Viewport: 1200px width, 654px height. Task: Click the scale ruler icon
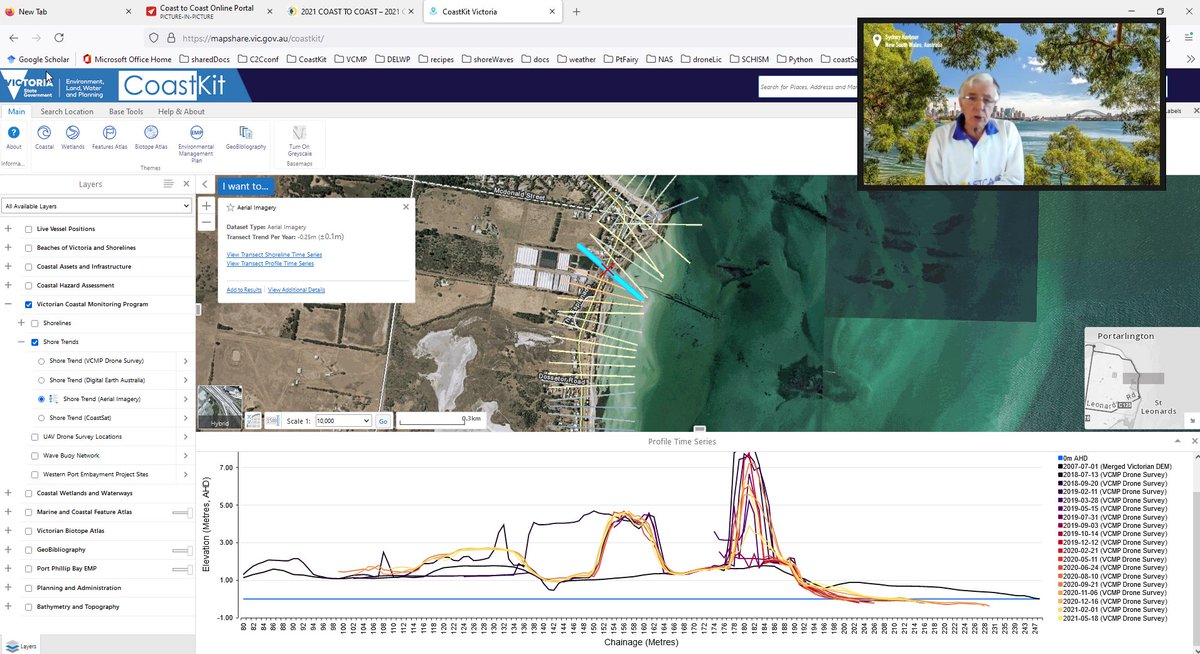[273, 421]
